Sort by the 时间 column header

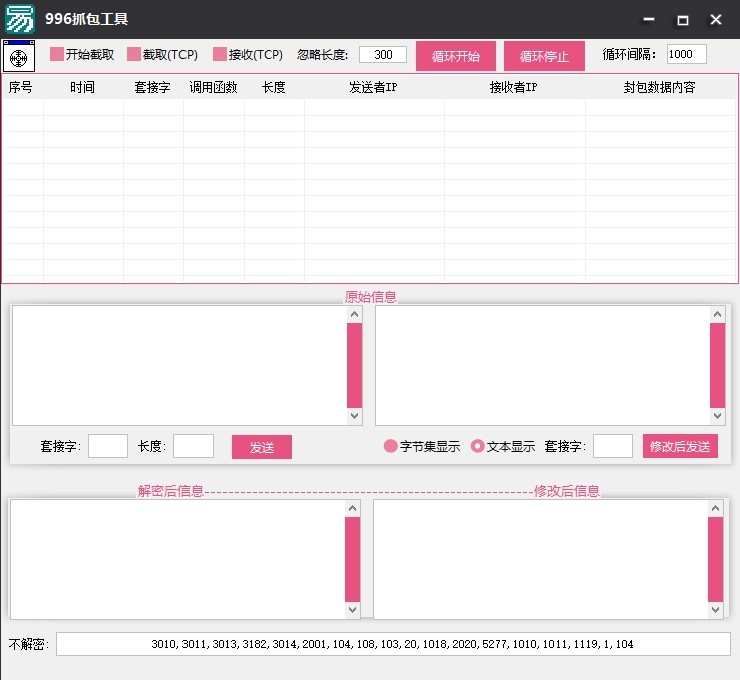[x=83, y=88]
